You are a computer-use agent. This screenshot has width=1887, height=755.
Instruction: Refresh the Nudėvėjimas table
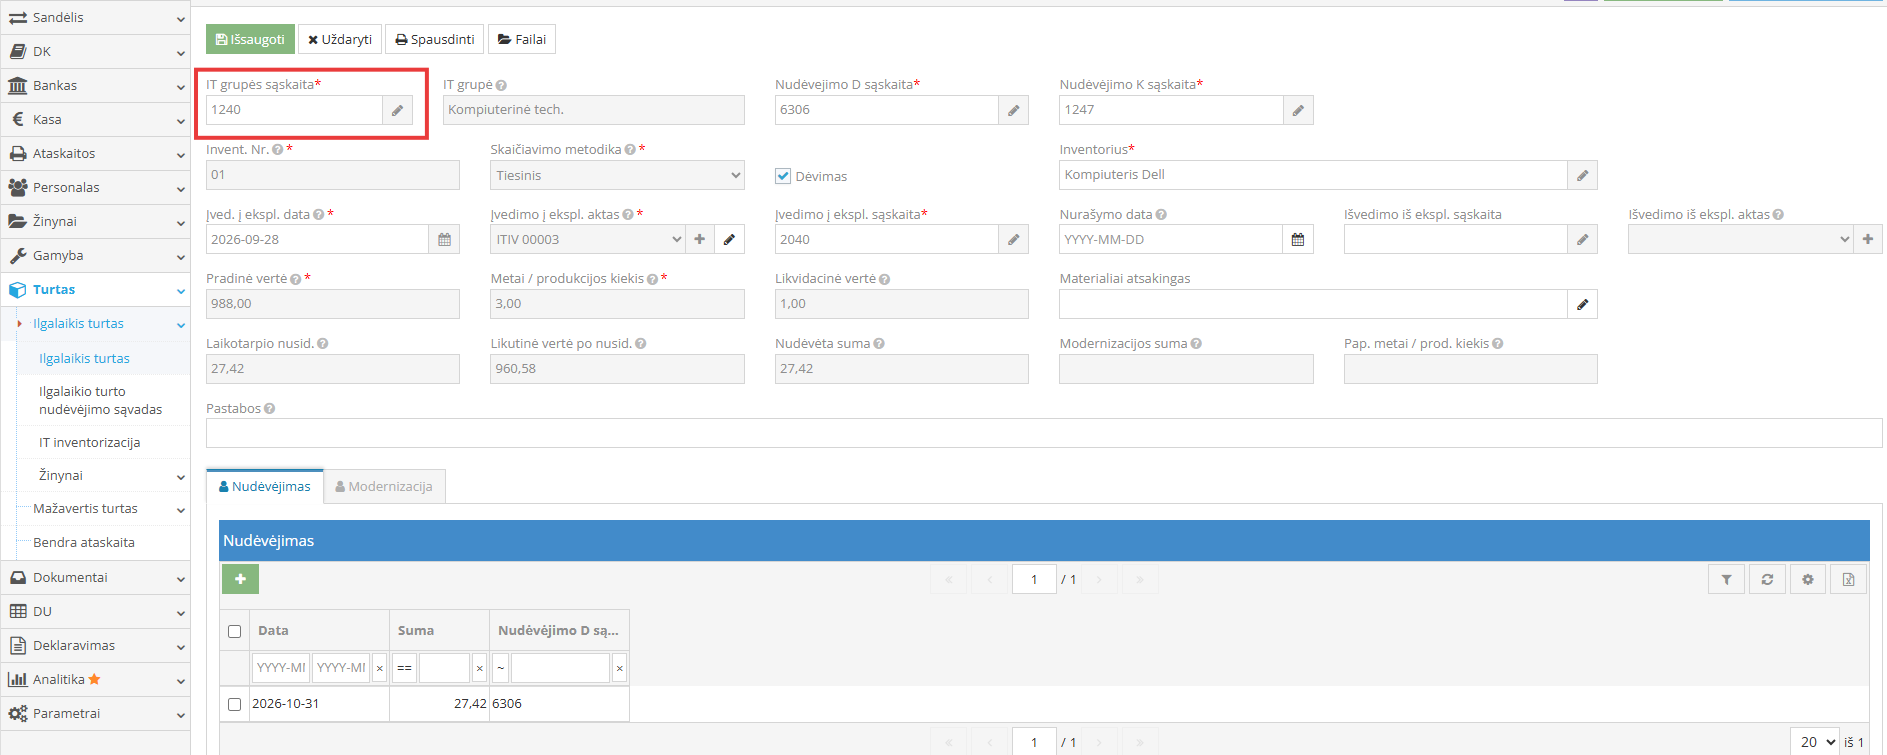click(1767, 579)
